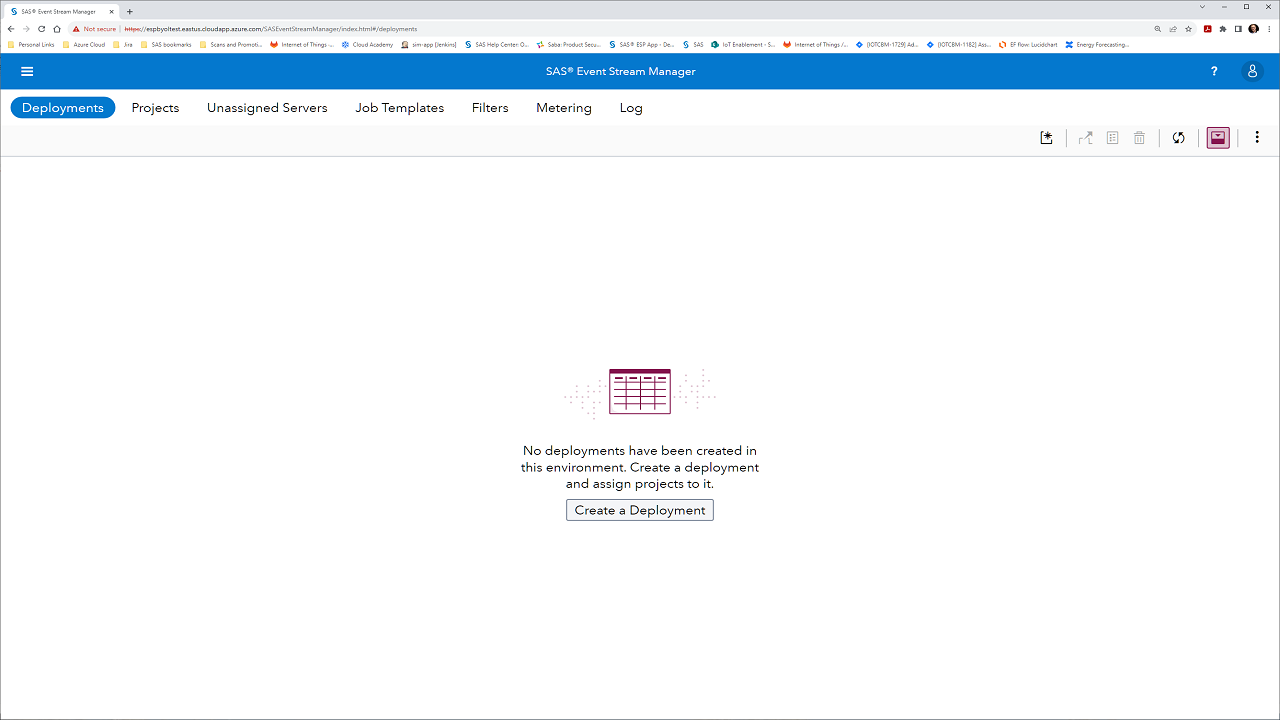Switch to the Filters tab

point(490,107)
